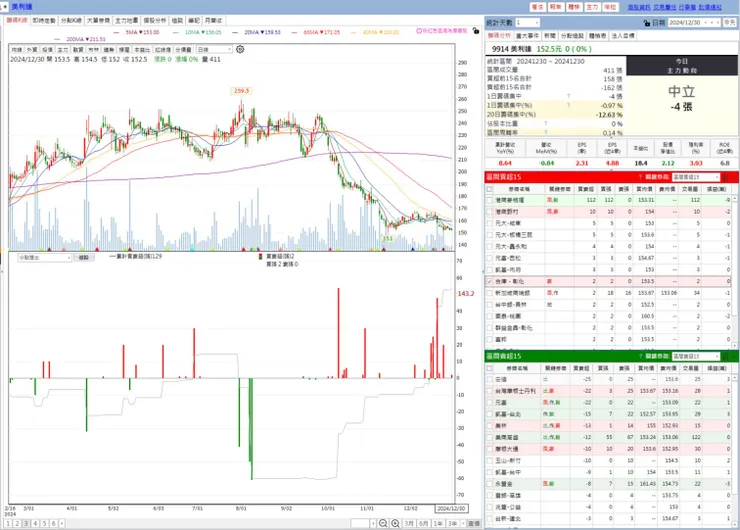The image size is (740, 530).
Task: Toggle the 分價量 overlay button
Action: point(183,50)
